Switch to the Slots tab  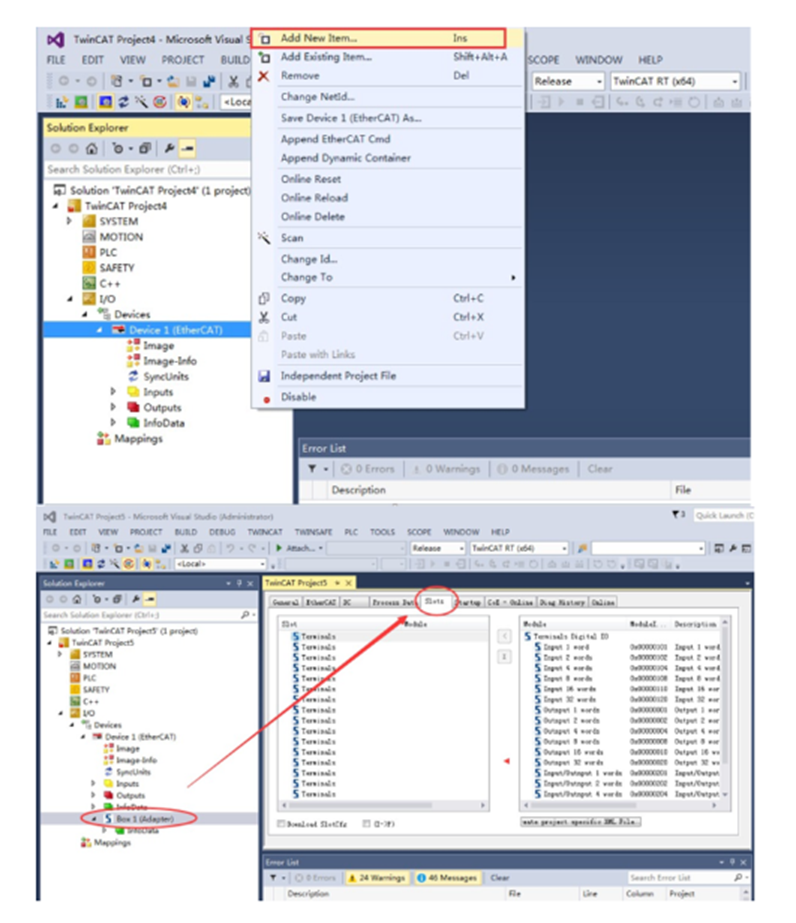click(435, 601)
